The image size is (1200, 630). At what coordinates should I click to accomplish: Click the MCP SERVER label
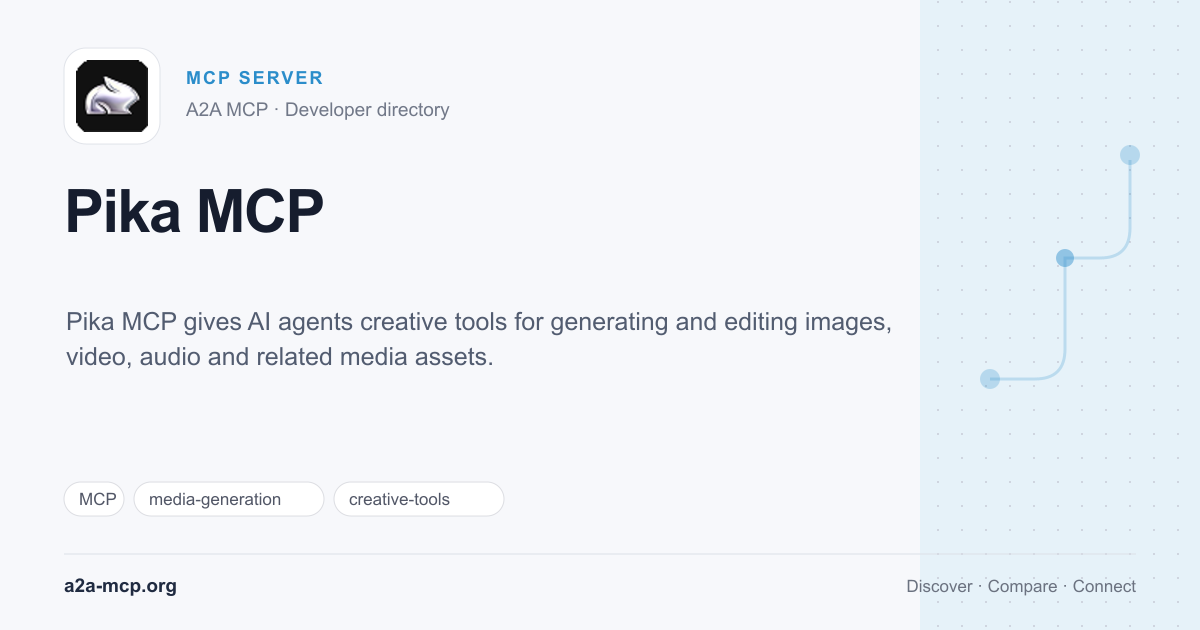tap(255, 78)
